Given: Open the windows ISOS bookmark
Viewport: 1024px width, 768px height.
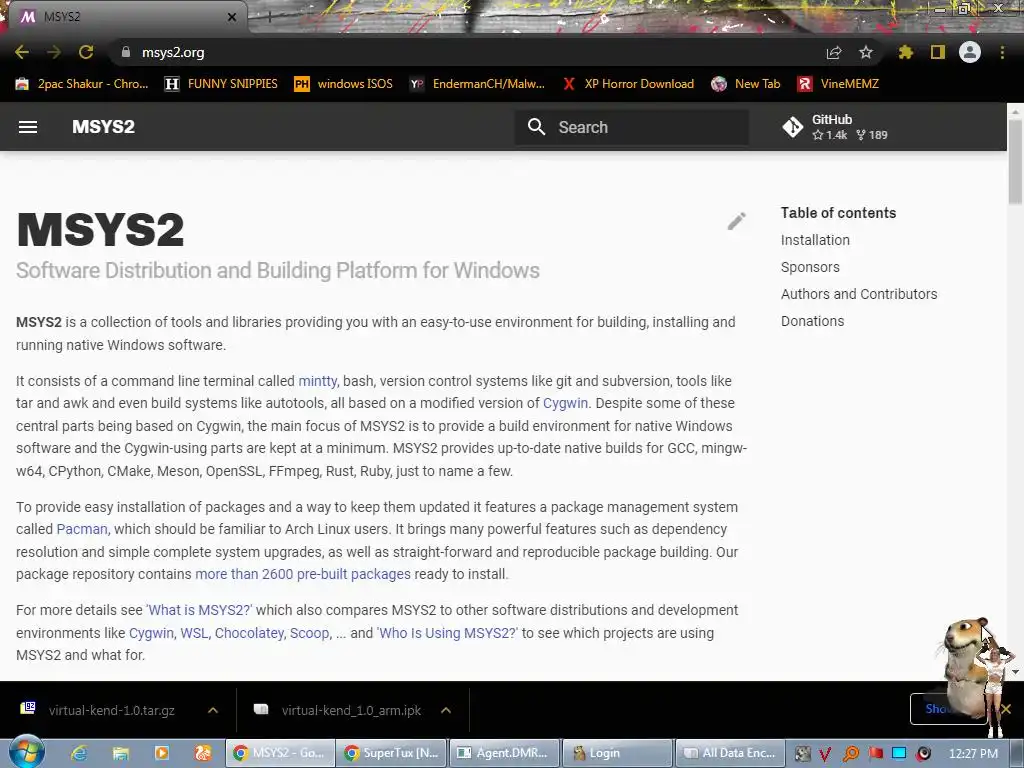Looking at the screenshot, I should coord(344,84).
